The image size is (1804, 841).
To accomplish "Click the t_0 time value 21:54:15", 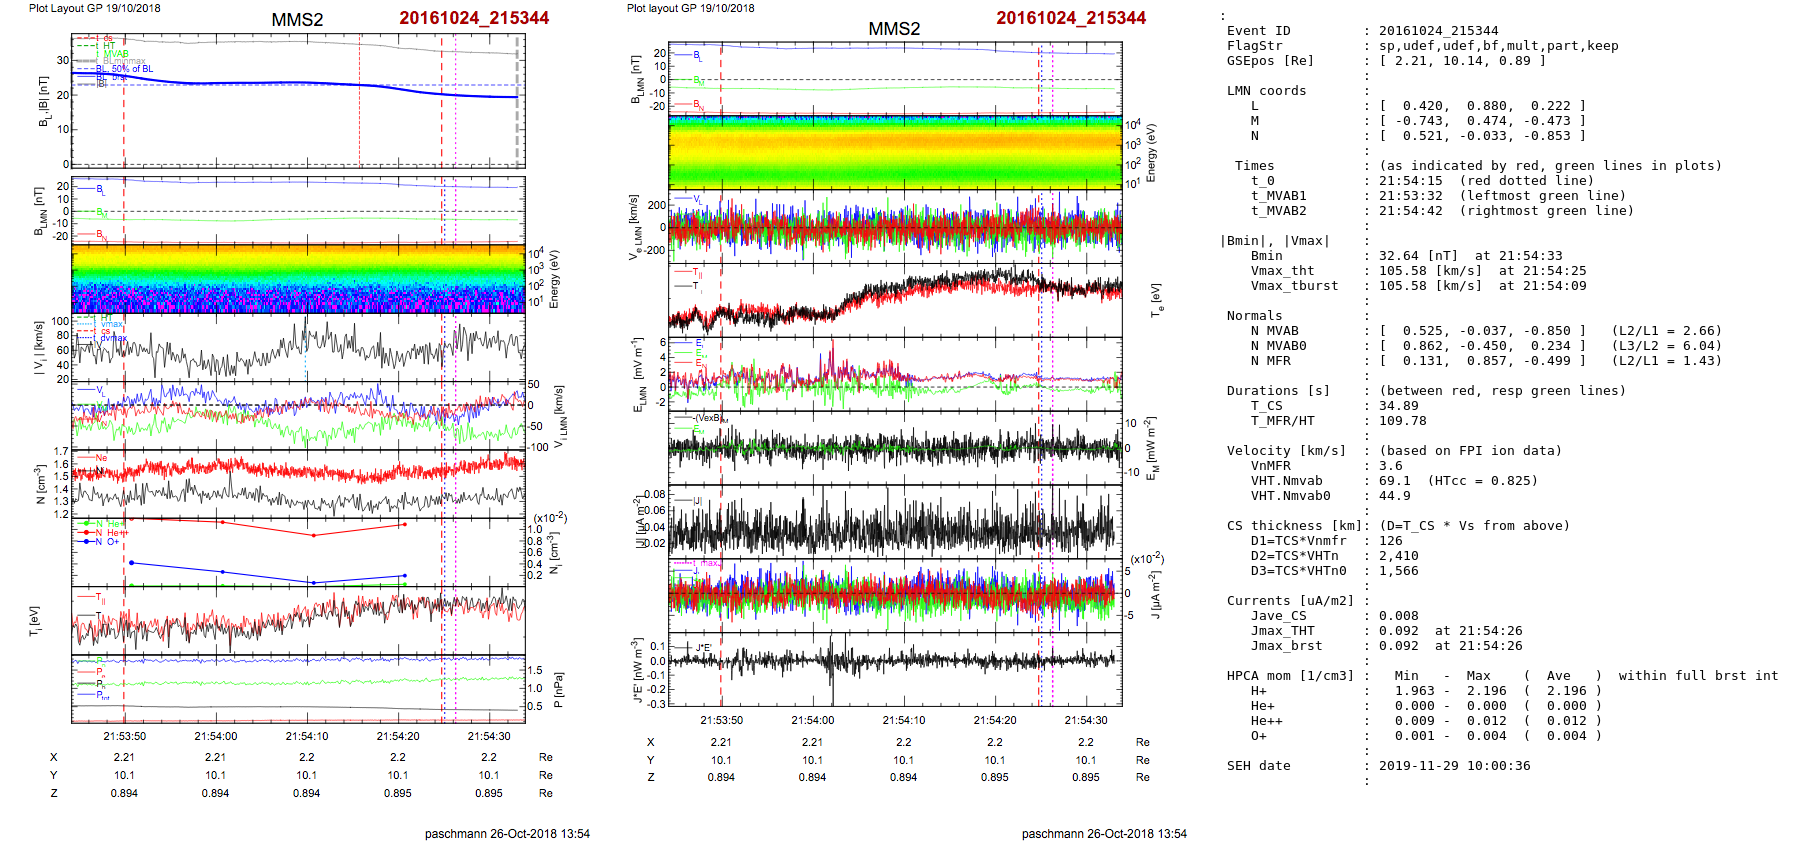I will click(x=1410, y=181).
